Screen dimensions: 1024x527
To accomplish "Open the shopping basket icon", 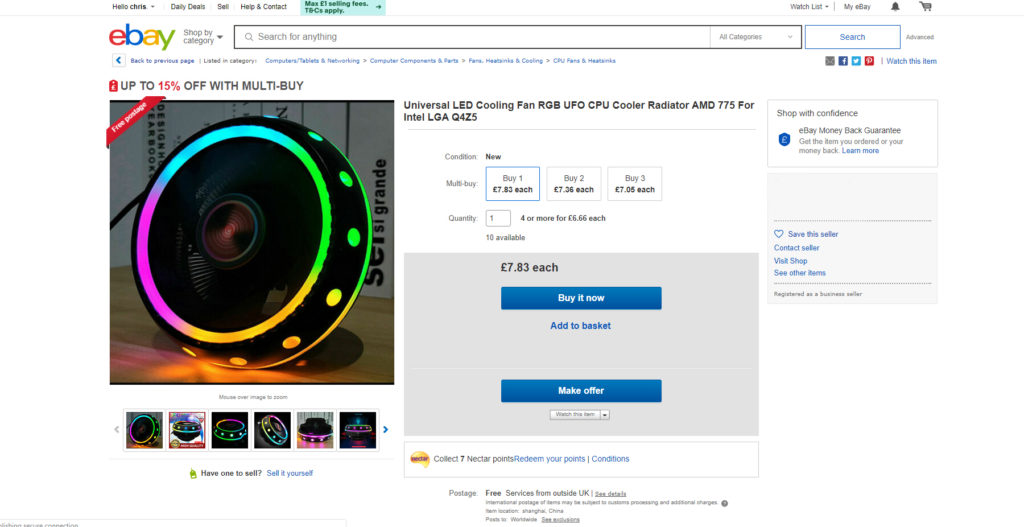I will tap(925, 7).
